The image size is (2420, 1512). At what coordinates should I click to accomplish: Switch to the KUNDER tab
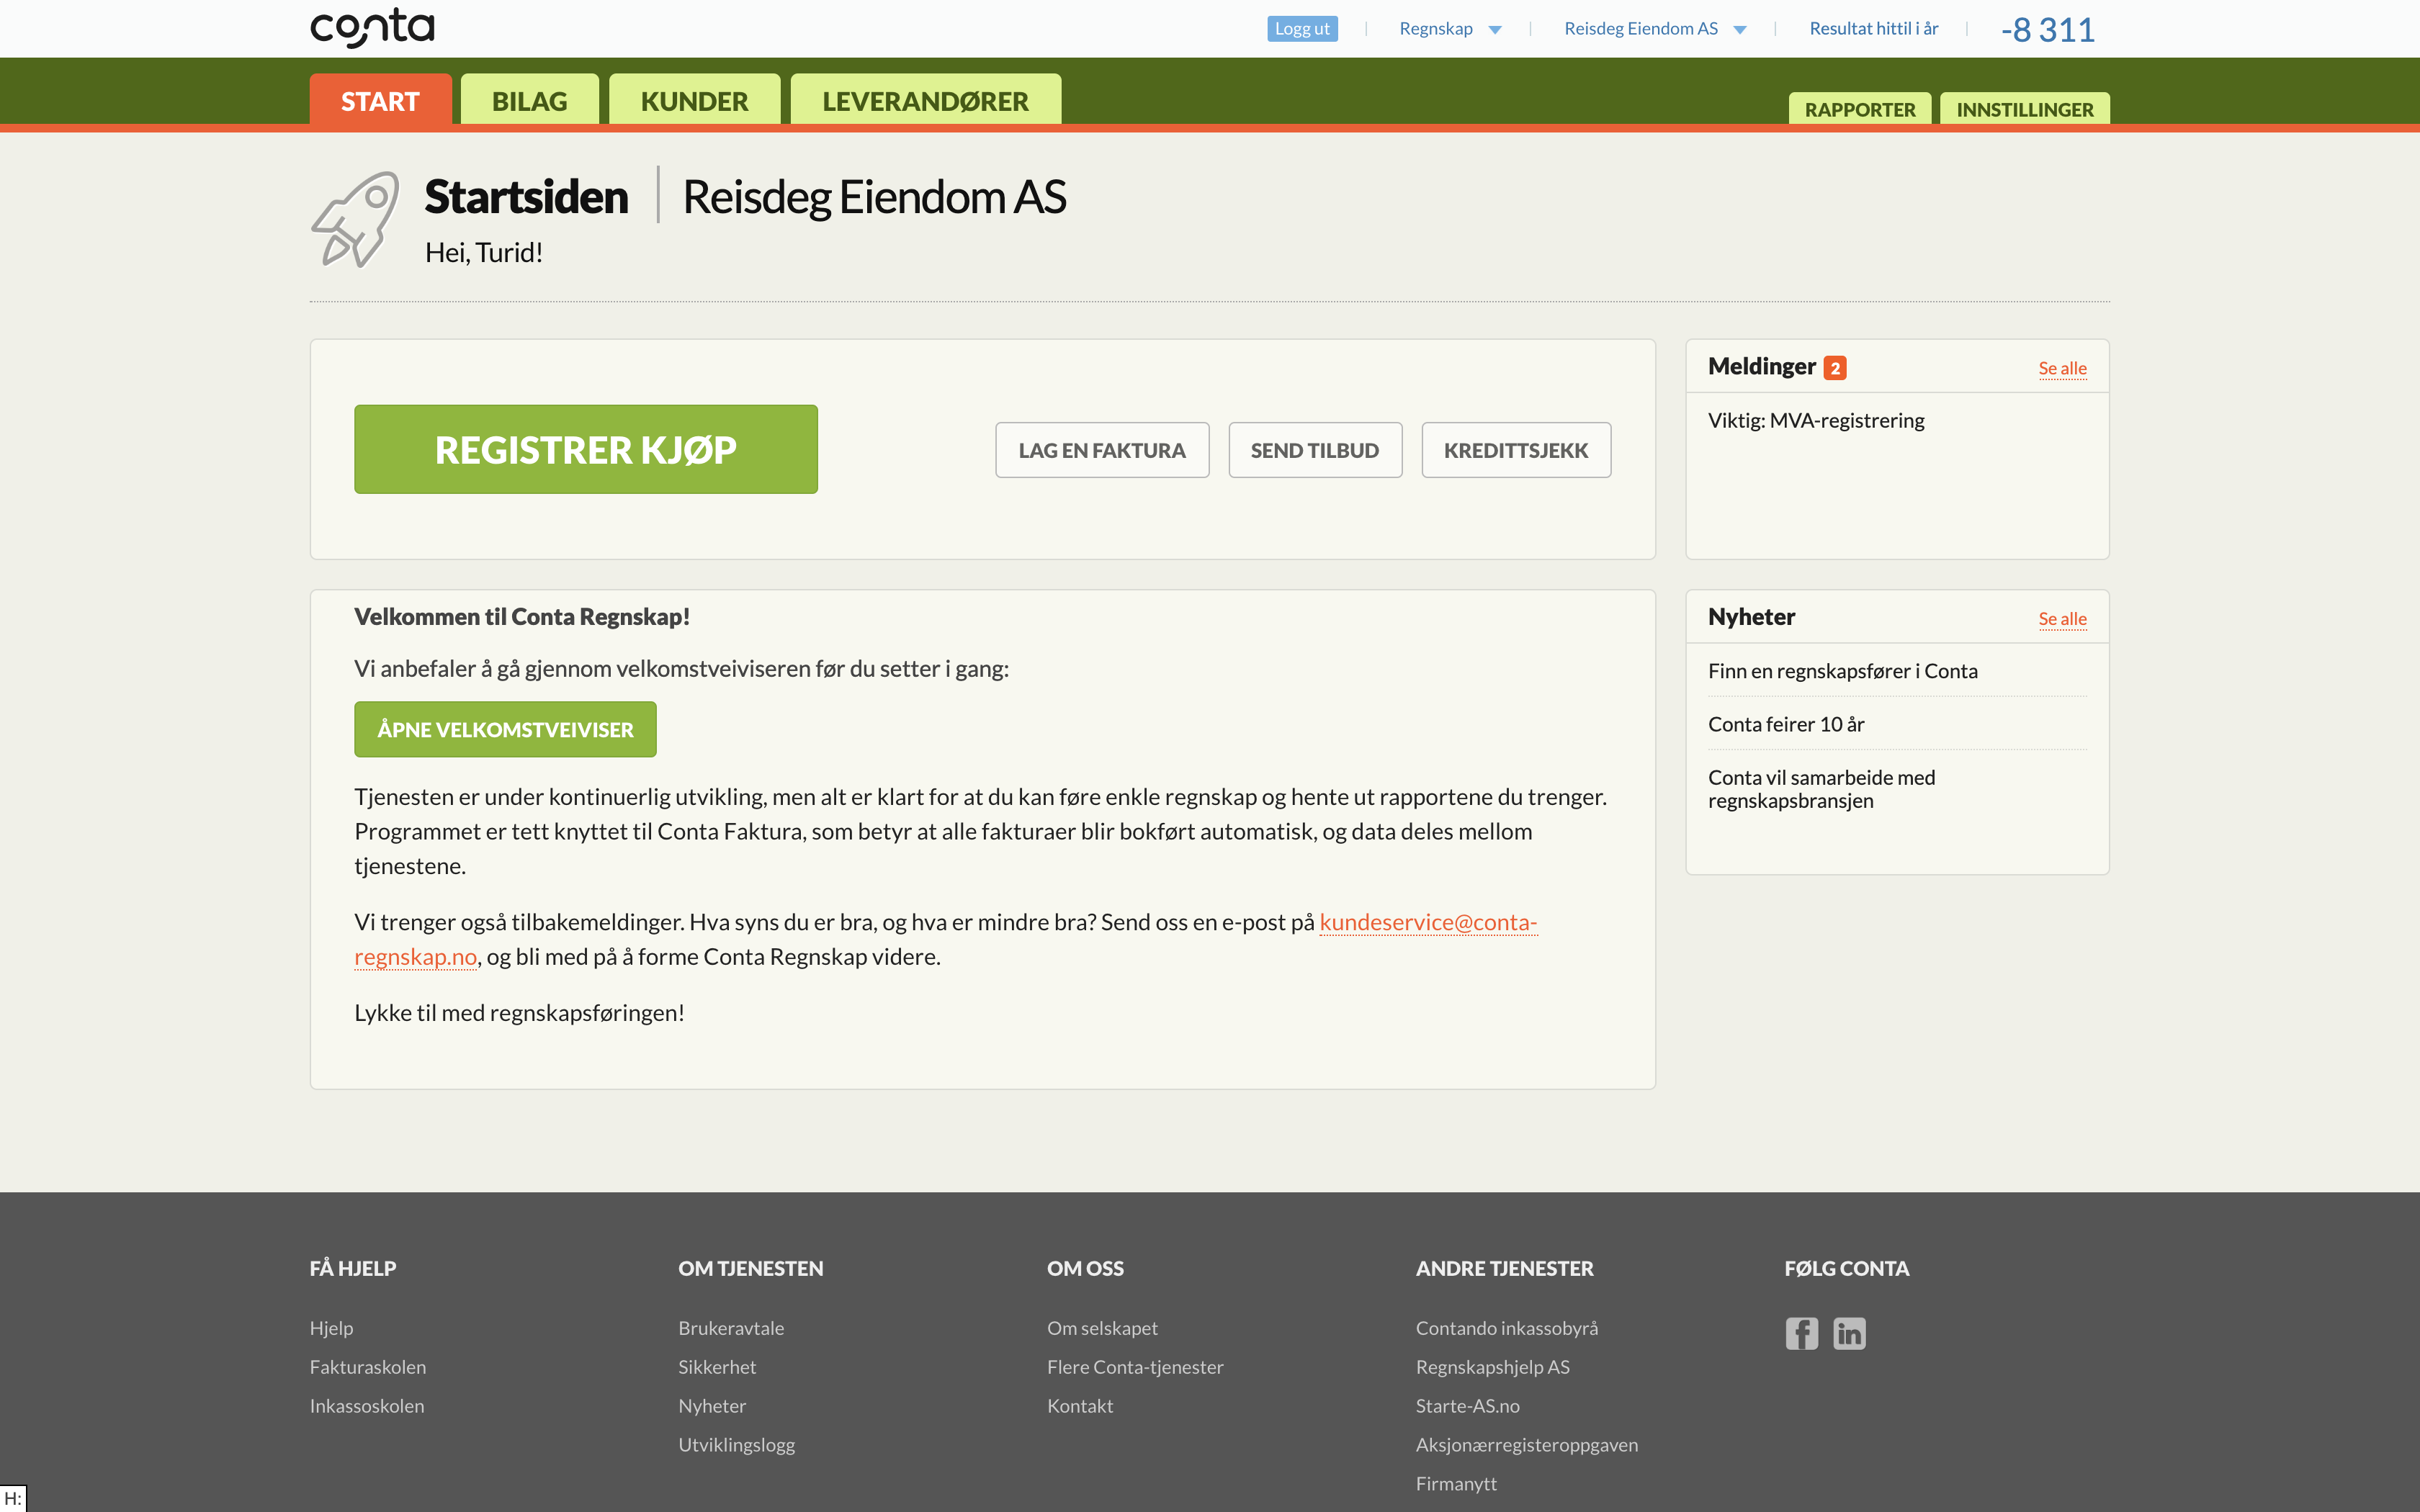[695, 100]
